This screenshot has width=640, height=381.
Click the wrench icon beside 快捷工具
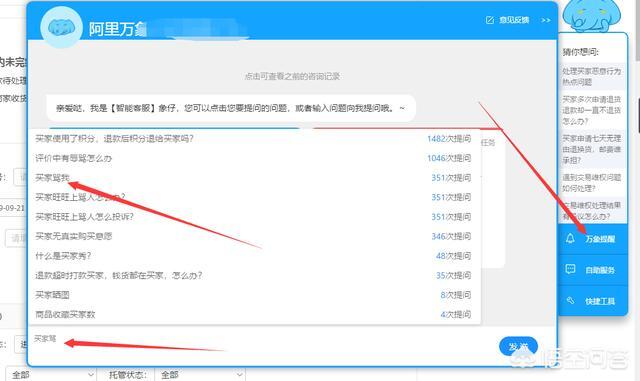tap(570, 301)
